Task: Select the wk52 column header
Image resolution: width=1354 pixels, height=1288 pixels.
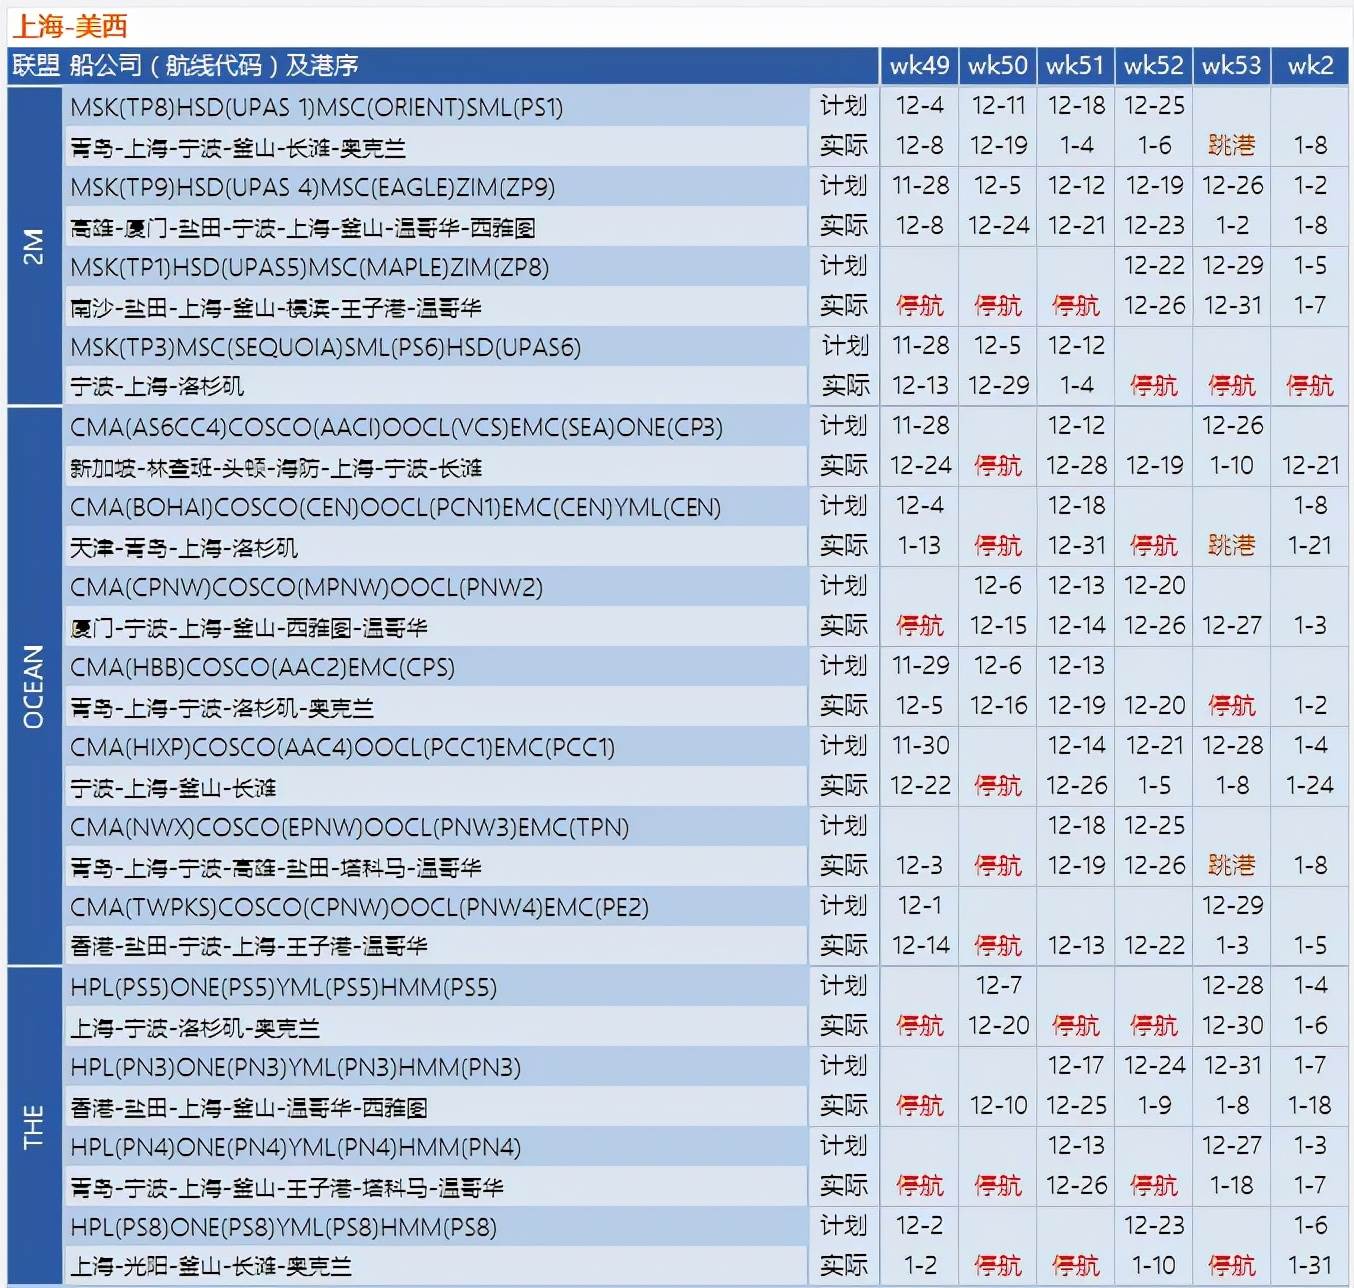Action: pos(1153,66)
